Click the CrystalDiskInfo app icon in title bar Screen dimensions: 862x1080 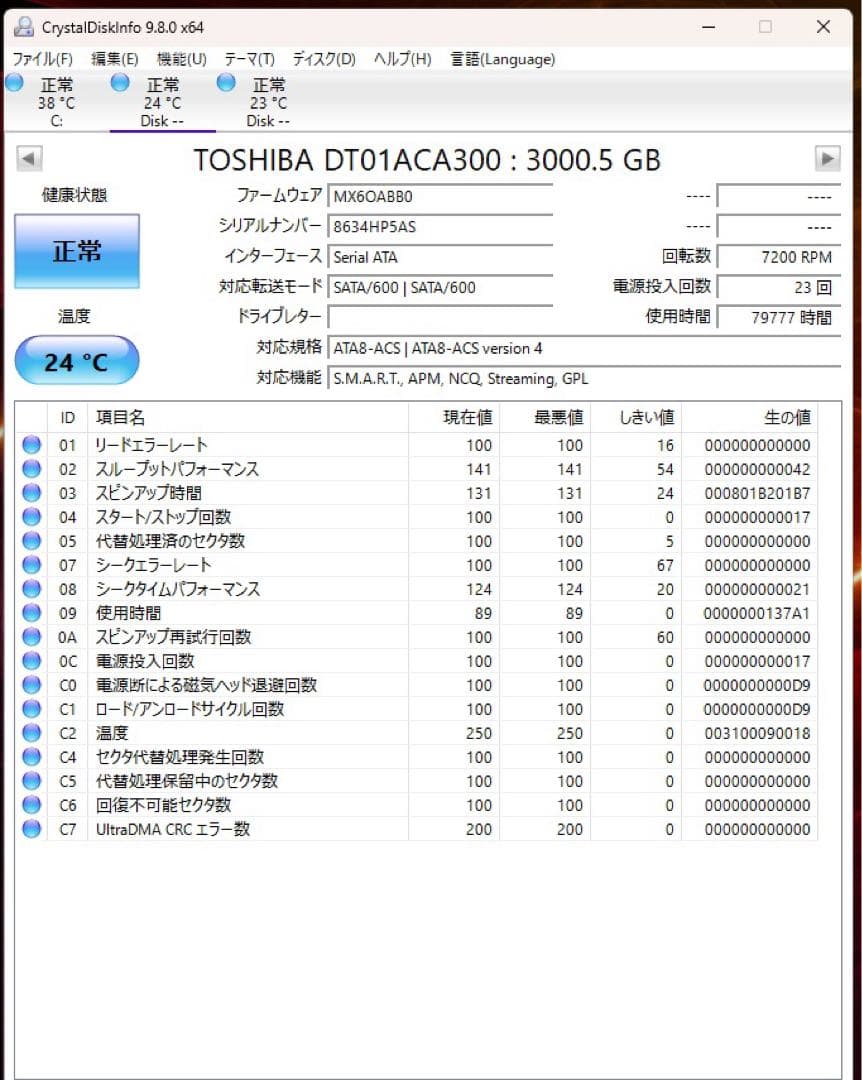click(23, 27)
